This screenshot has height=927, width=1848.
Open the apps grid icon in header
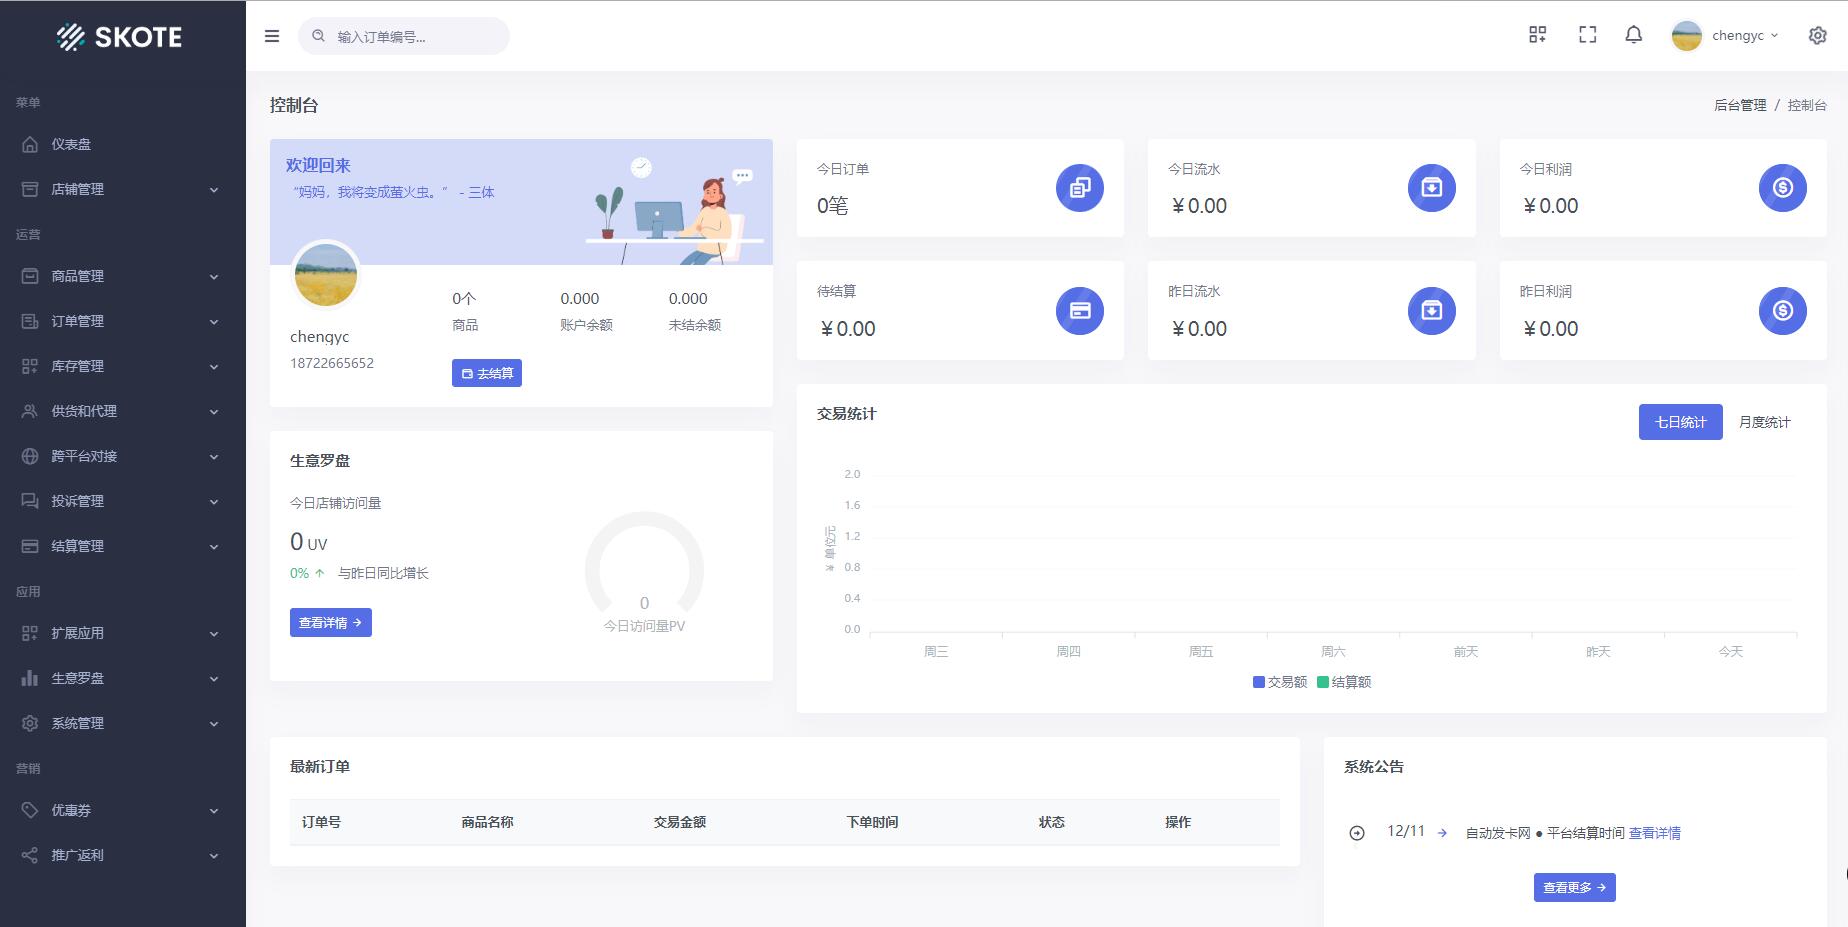coord(1537,35)
